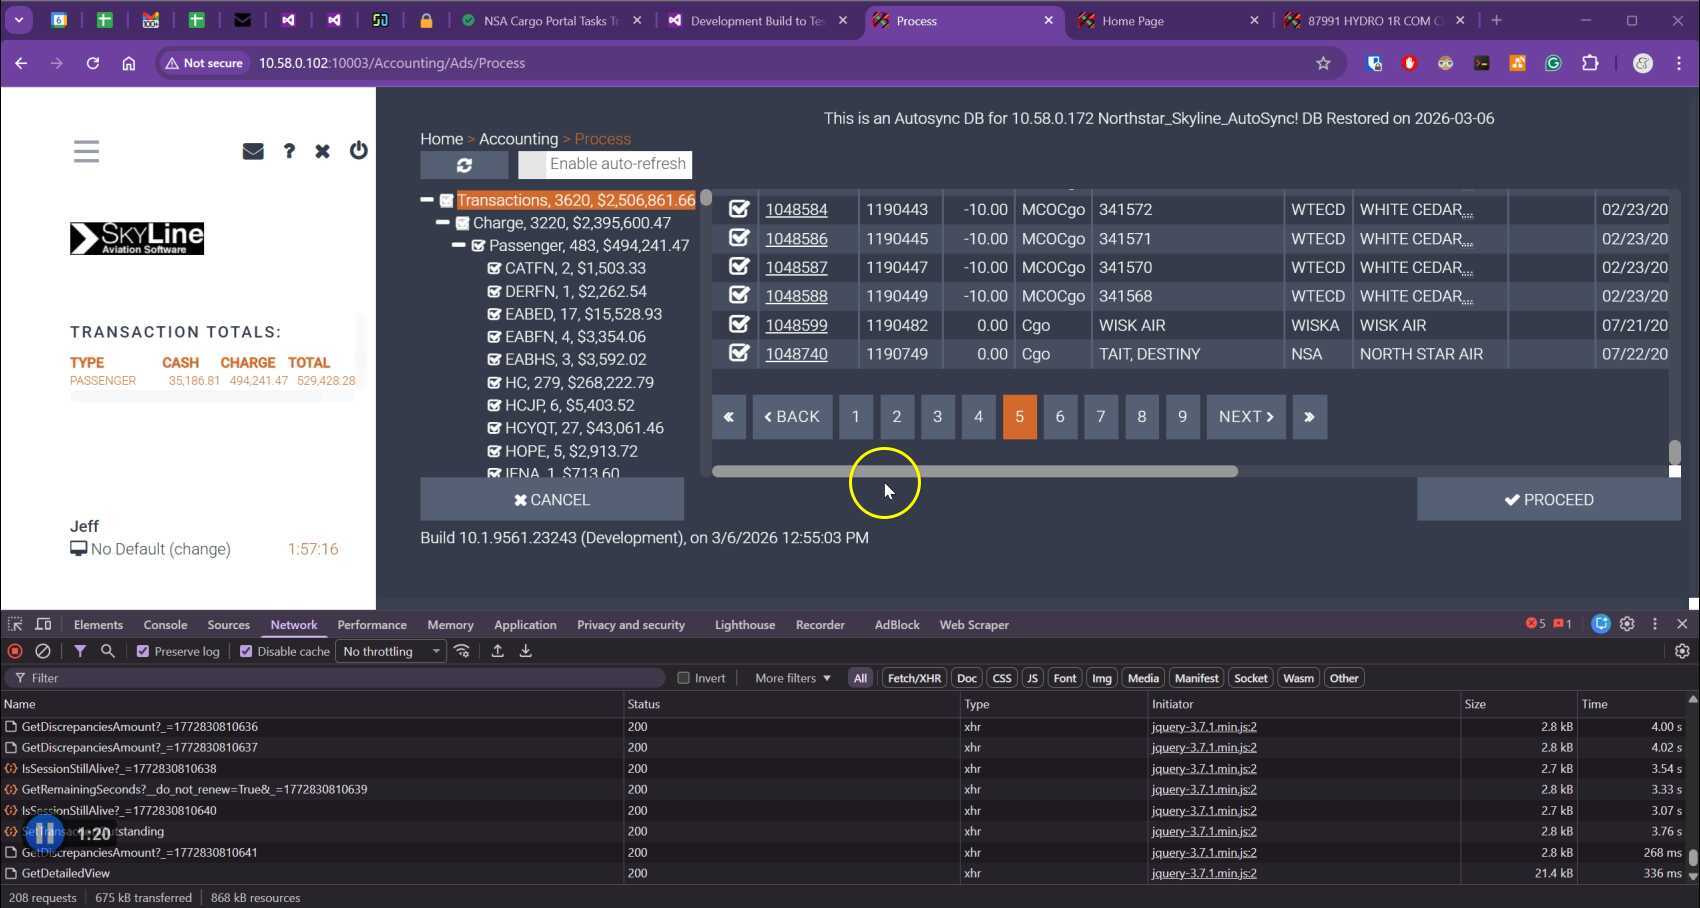Switch to the Console tab in DevTools
The height and width of the screenshot is (908, 1700).
165,625
